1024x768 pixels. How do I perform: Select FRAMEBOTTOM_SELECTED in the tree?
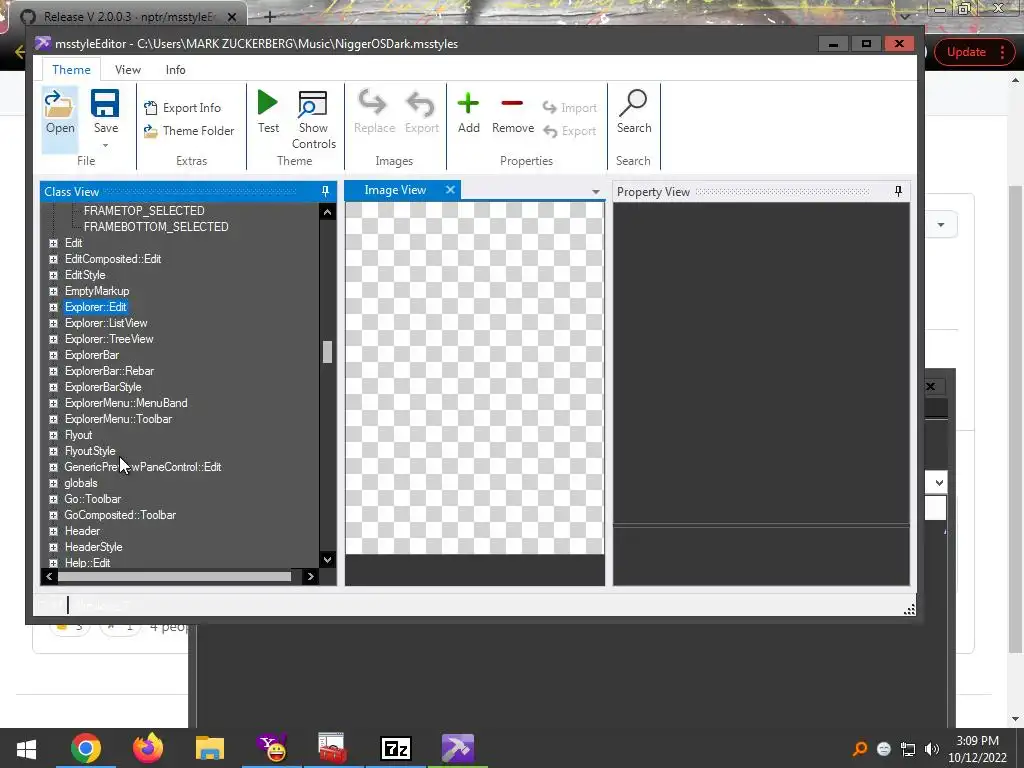coord(156,227)
